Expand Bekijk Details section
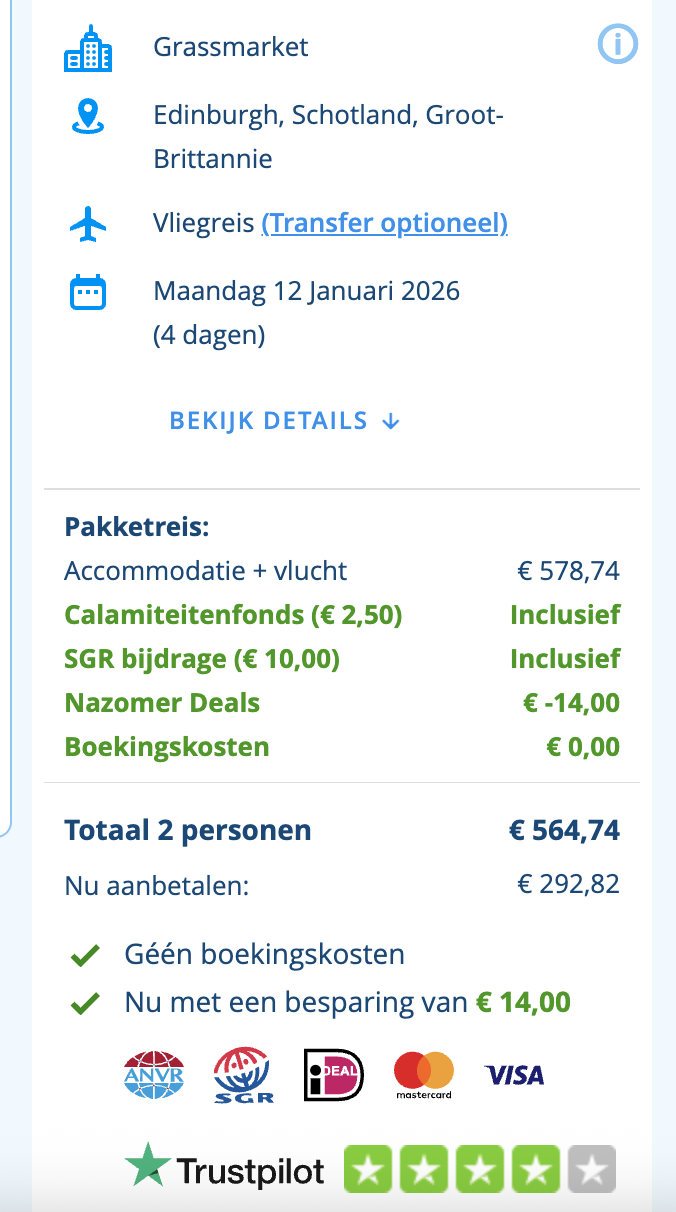 (x=269, y=421)
